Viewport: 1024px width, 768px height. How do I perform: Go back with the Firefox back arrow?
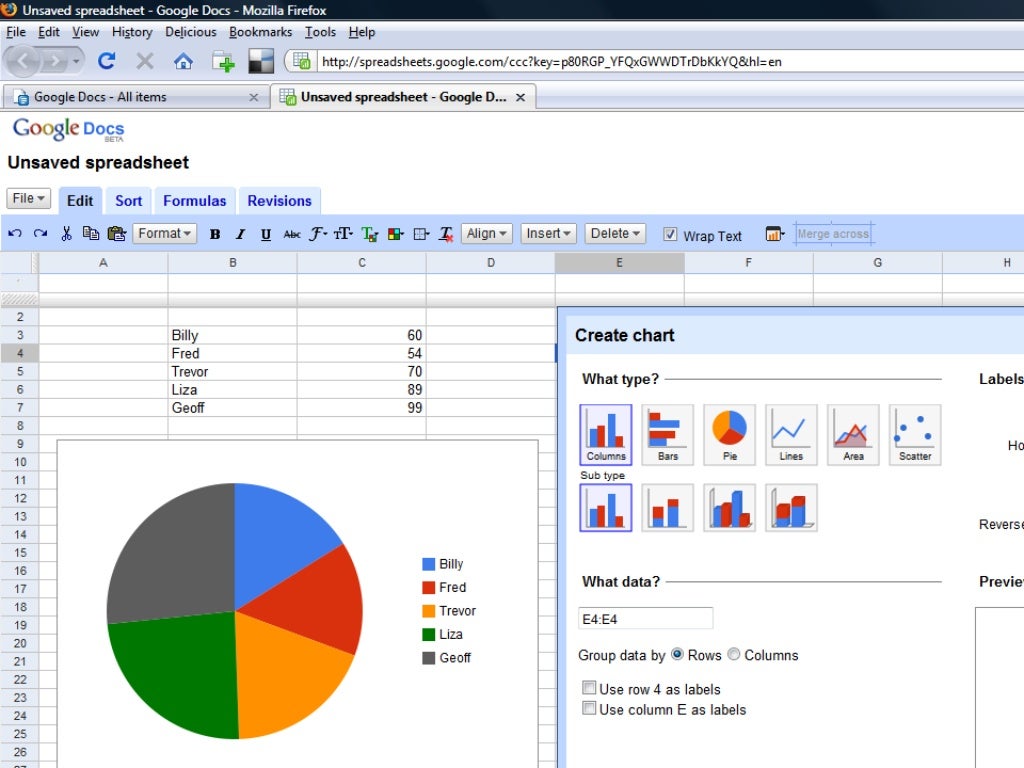23,61
